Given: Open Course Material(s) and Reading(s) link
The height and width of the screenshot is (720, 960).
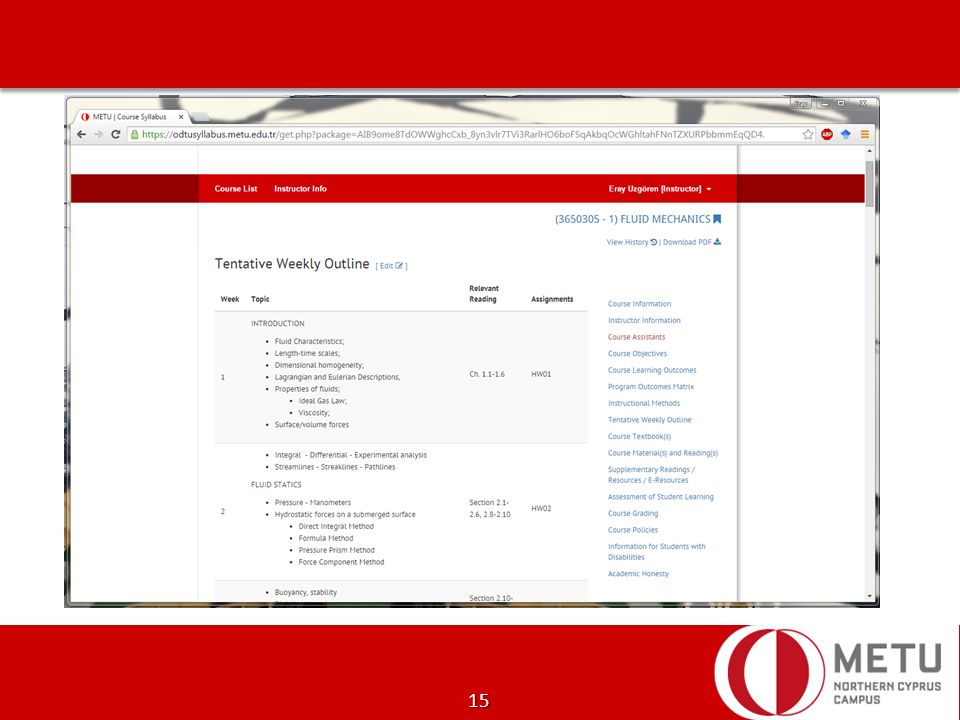Looking at the screenshot, I should click(x=662, y=452).
